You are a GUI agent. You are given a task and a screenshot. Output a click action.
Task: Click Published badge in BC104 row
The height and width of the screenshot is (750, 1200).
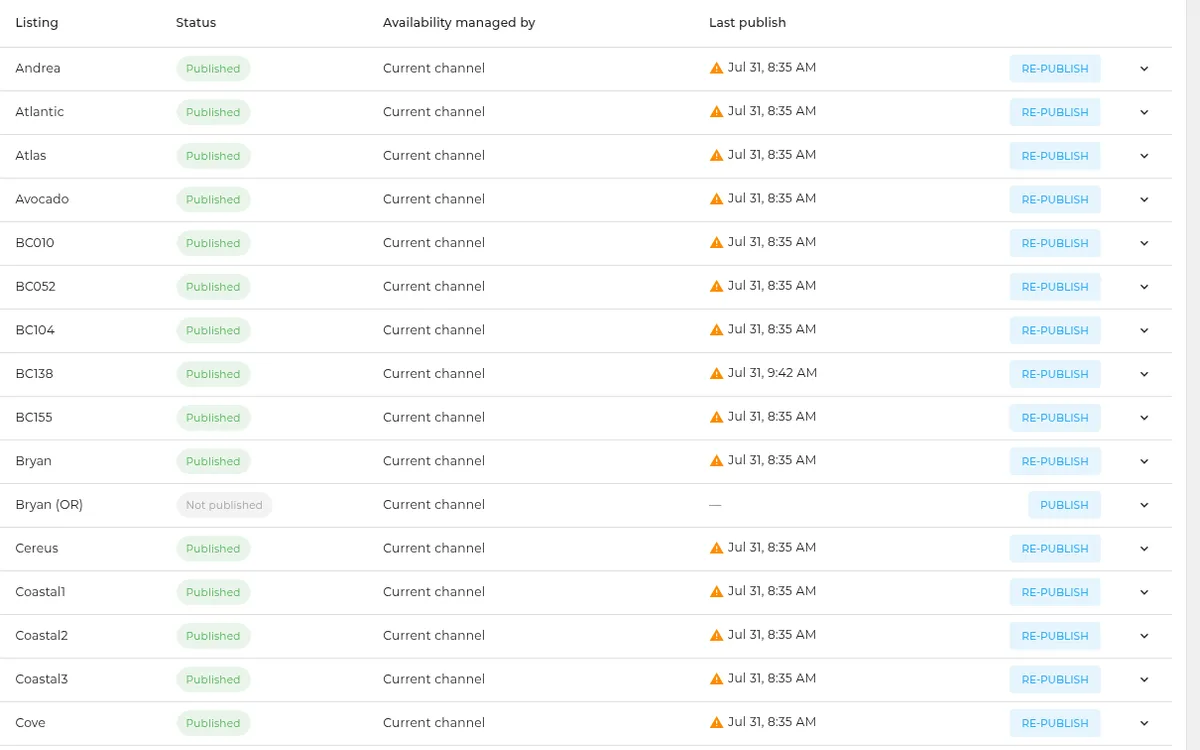click(213, 330)
